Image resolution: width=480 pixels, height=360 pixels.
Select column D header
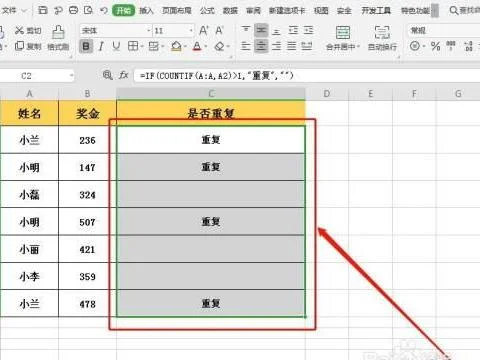point(327,94)
